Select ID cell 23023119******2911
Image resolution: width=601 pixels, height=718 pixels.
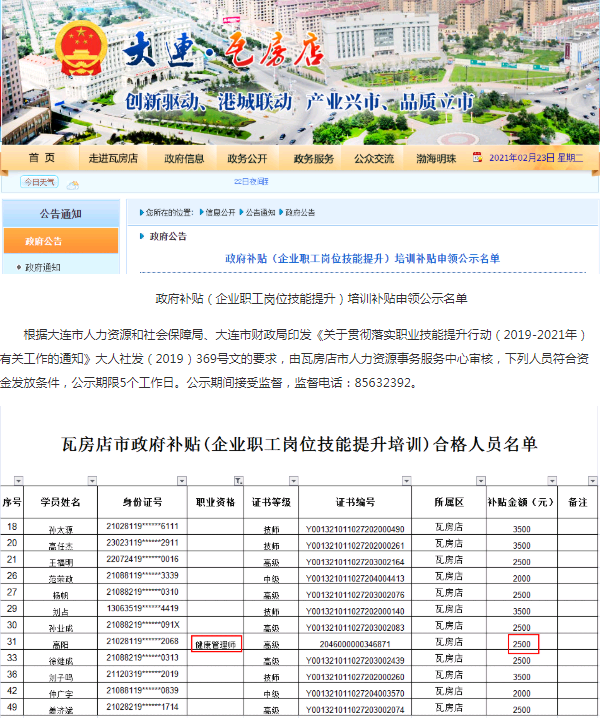(142, 543)
